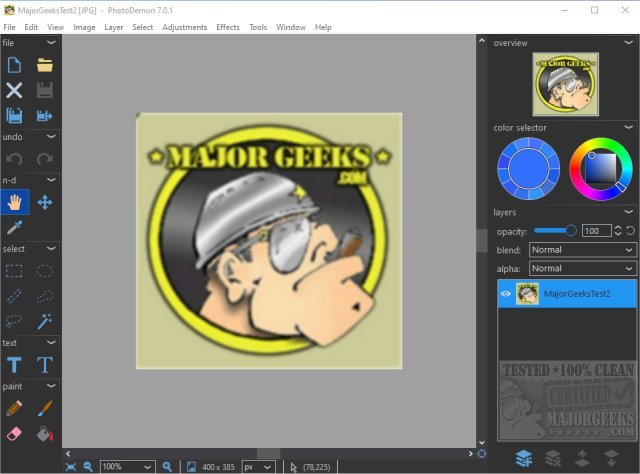Viewport: 640px width, 474px height.
Task: Hide the MajorGeeksTest2 layer using eye icon
Action: [506, 293]
